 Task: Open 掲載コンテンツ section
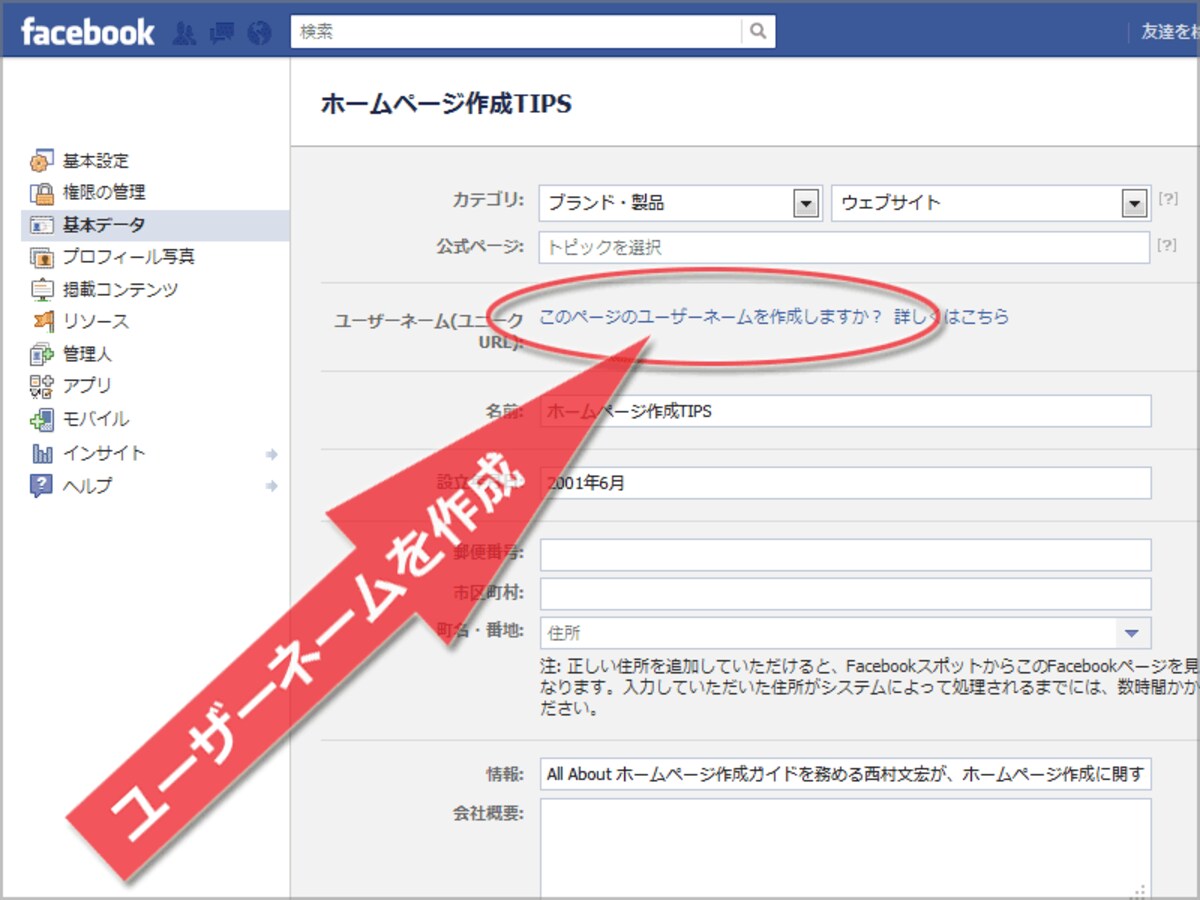point(121,289)
